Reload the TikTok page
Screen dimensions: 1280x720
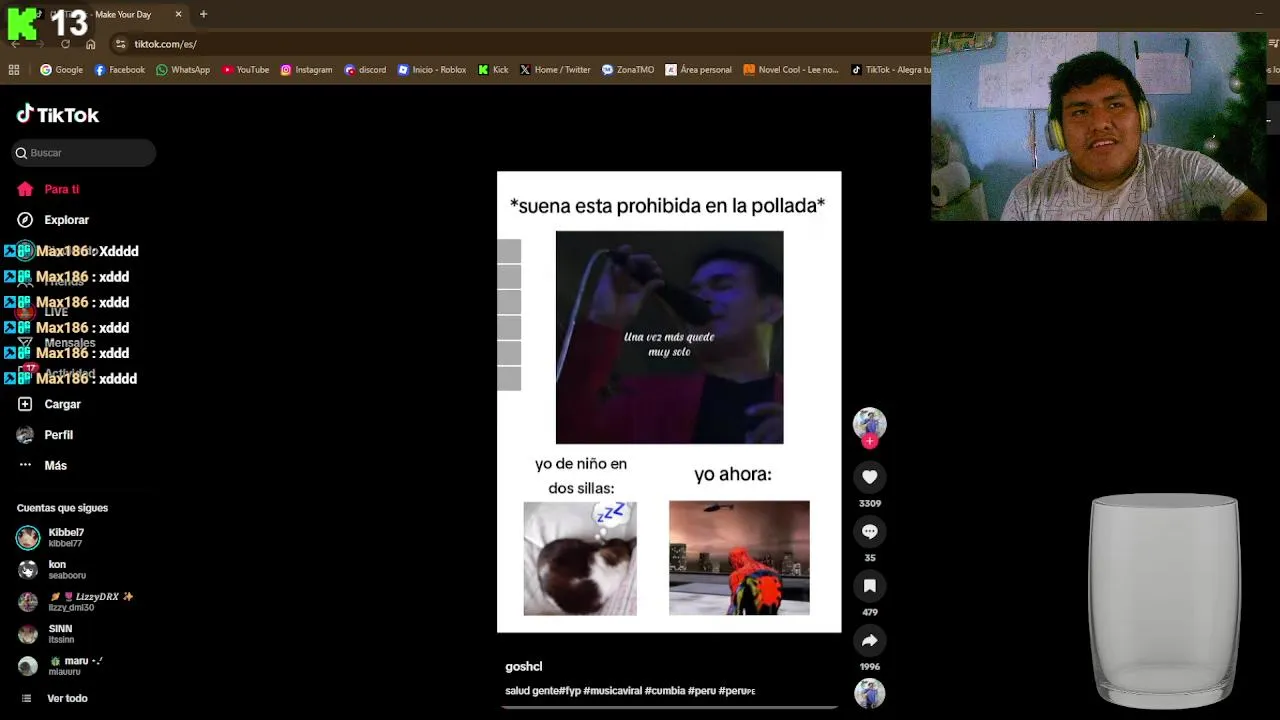pyautogui.click(x=65, y=44)
